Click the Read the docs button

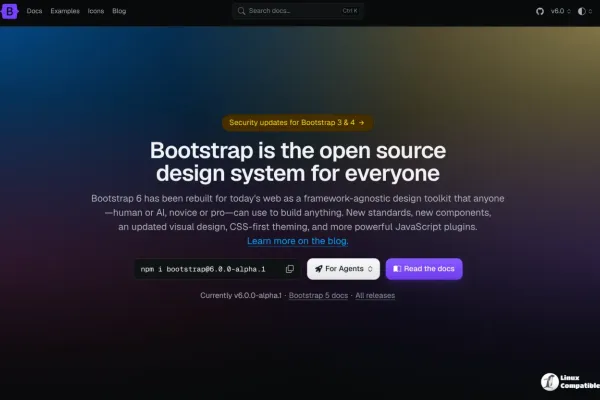tap(424, 269)
